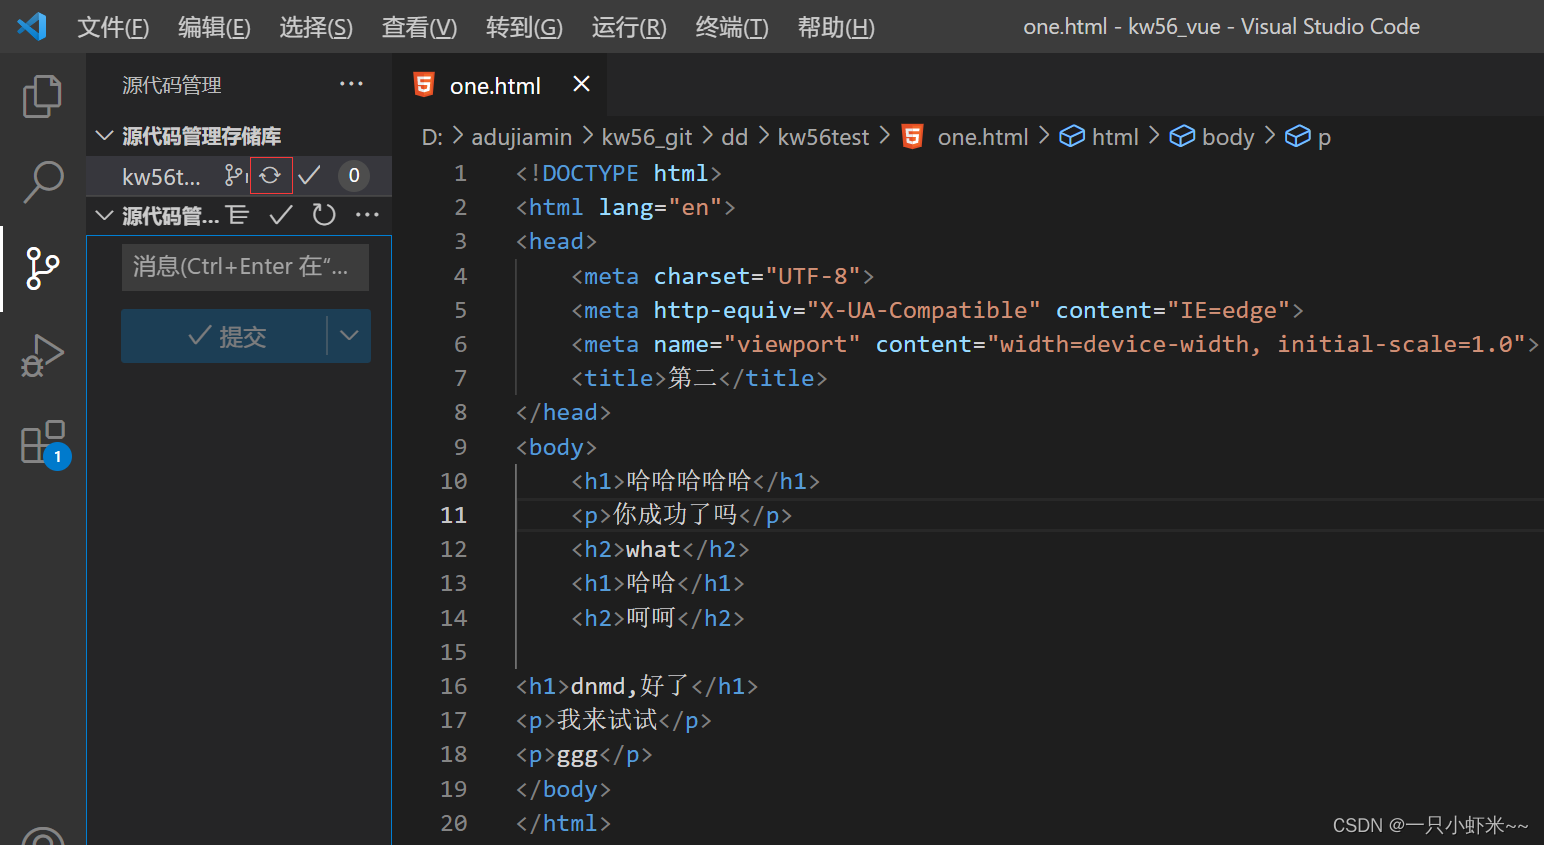
Task: Open the Search view in activity bar
Action: (x=42, y=182)
